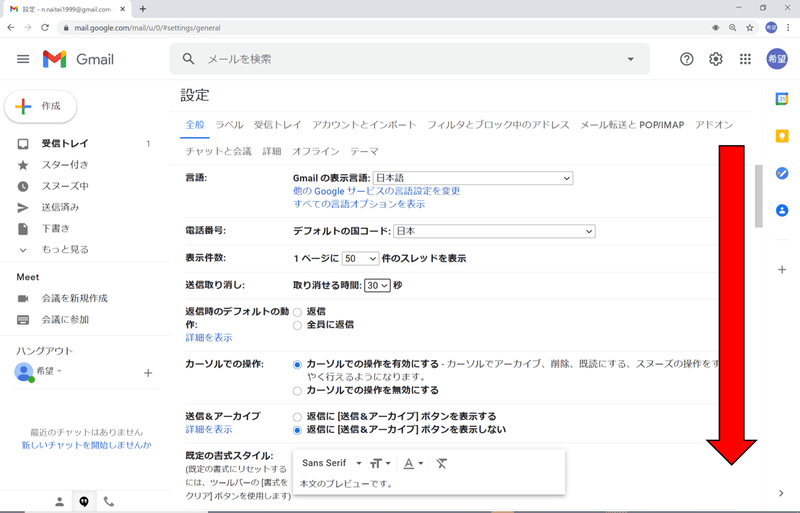Viewport: 800px width, 513px height.
Task: Open the Help question mark icon
Action: tap(686, 59)
